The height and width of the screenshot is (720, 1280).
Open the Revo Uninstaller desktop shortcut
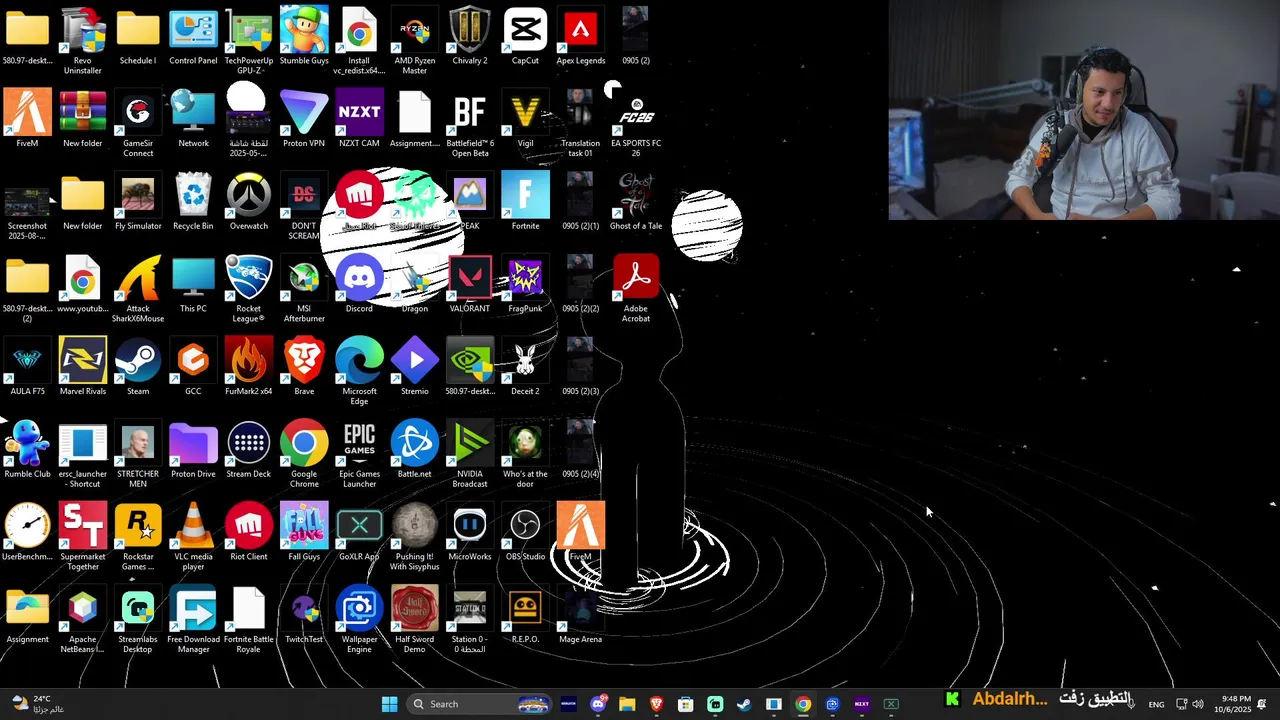pyautogui.click(x=82, y=39)
